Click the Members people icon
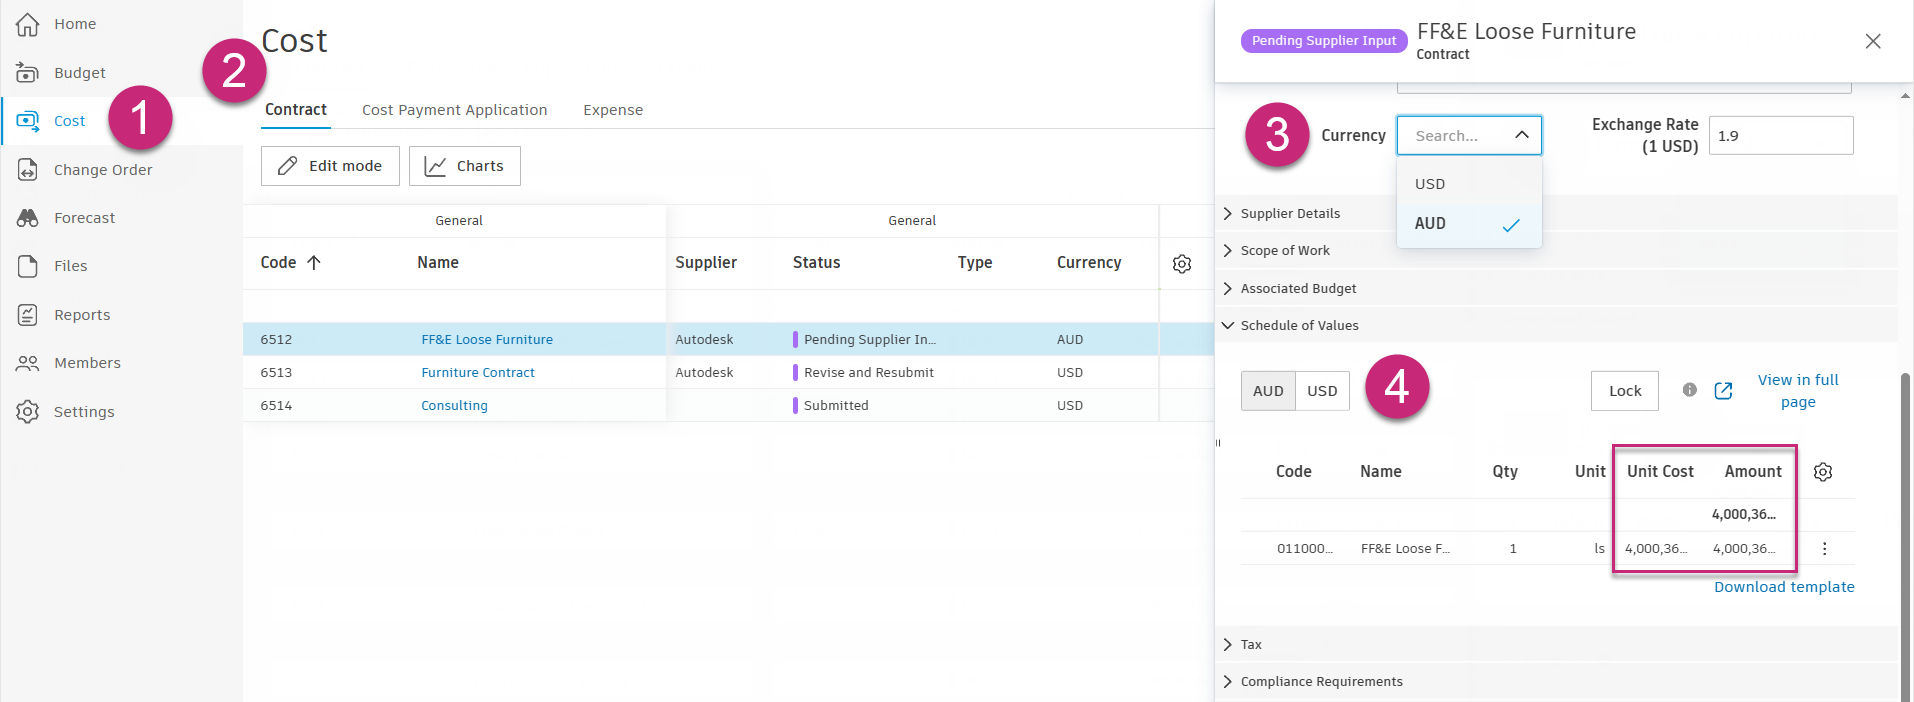Image resolution: width=1914 pixels, height=702 pixels. pos(28,363)
